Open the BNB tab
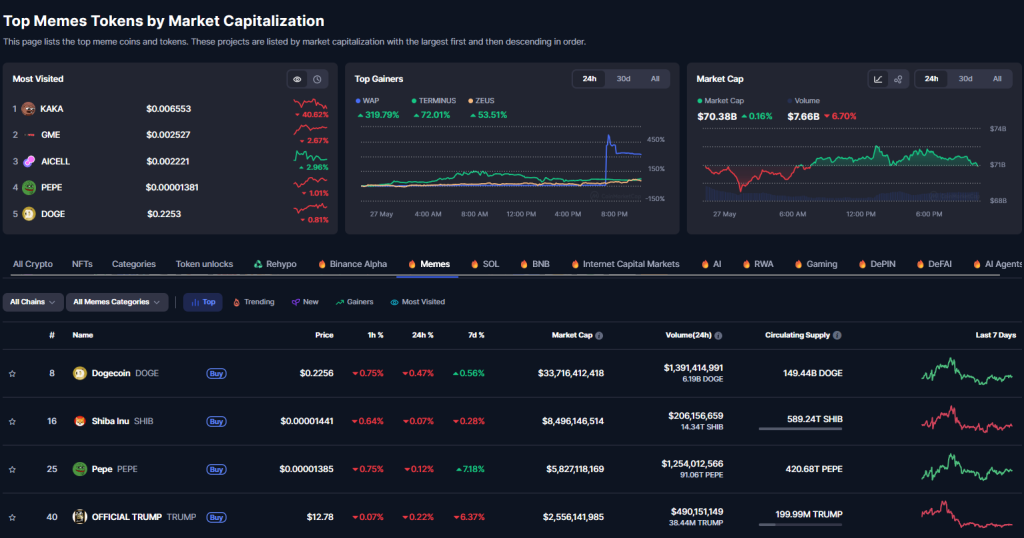Viewport: 1024px width, 538px height. [x=535, y=264]
